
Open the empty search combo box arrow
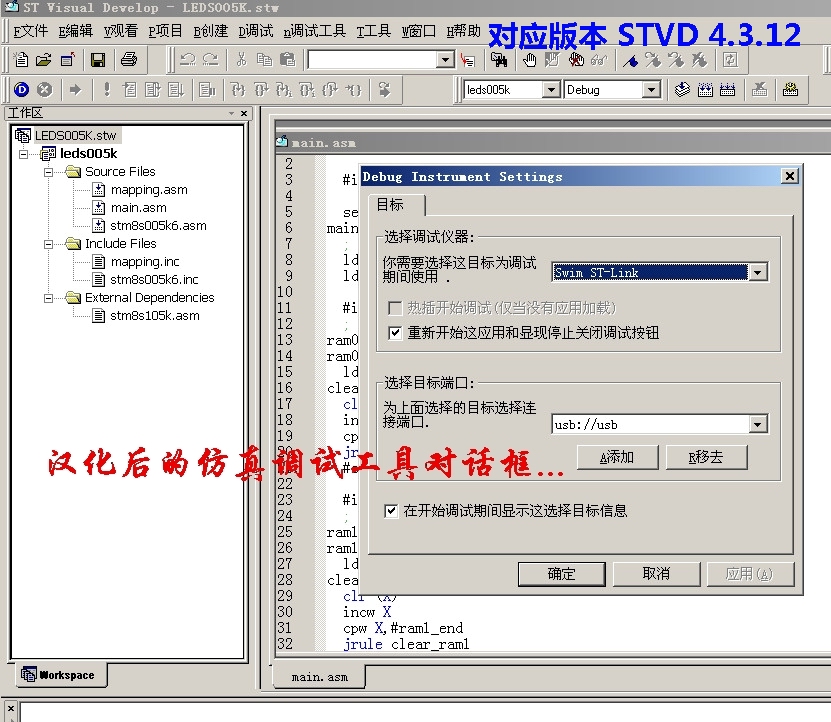coord(445,60)
